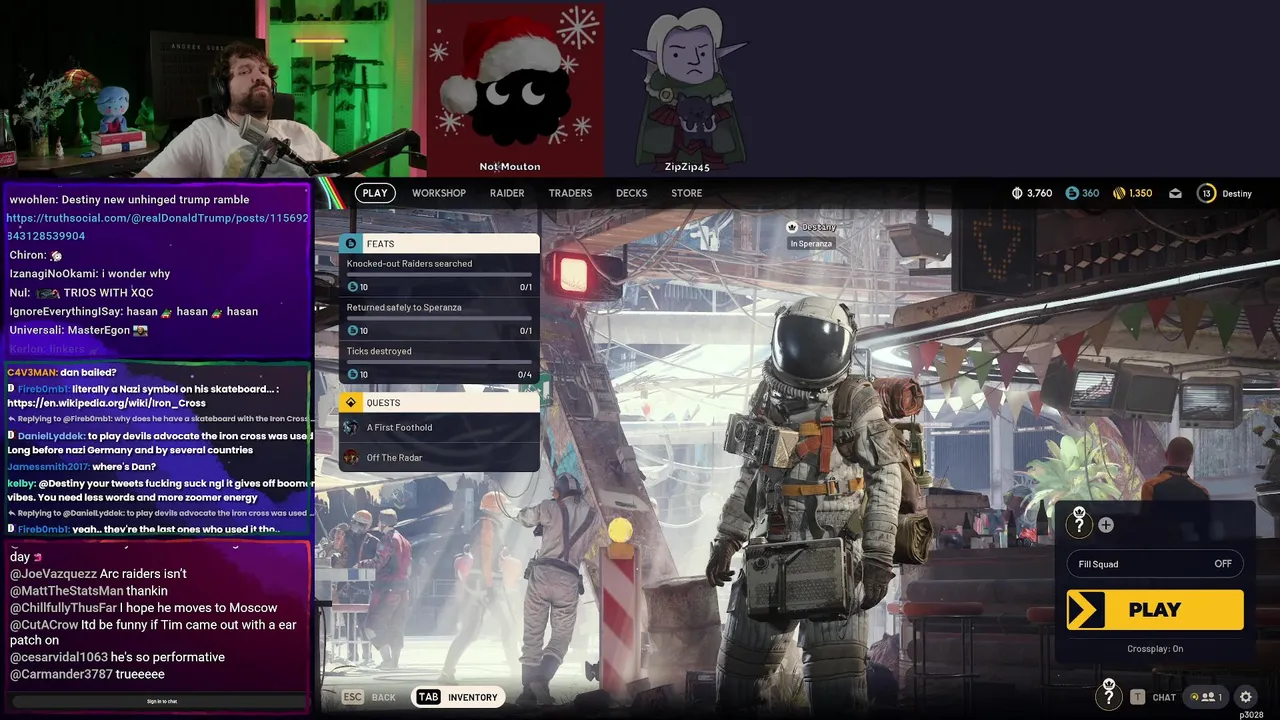Click the bottom-bar player avatar with crown
This screenshot has height=720, width=1280.
[x=1108, y=694]
